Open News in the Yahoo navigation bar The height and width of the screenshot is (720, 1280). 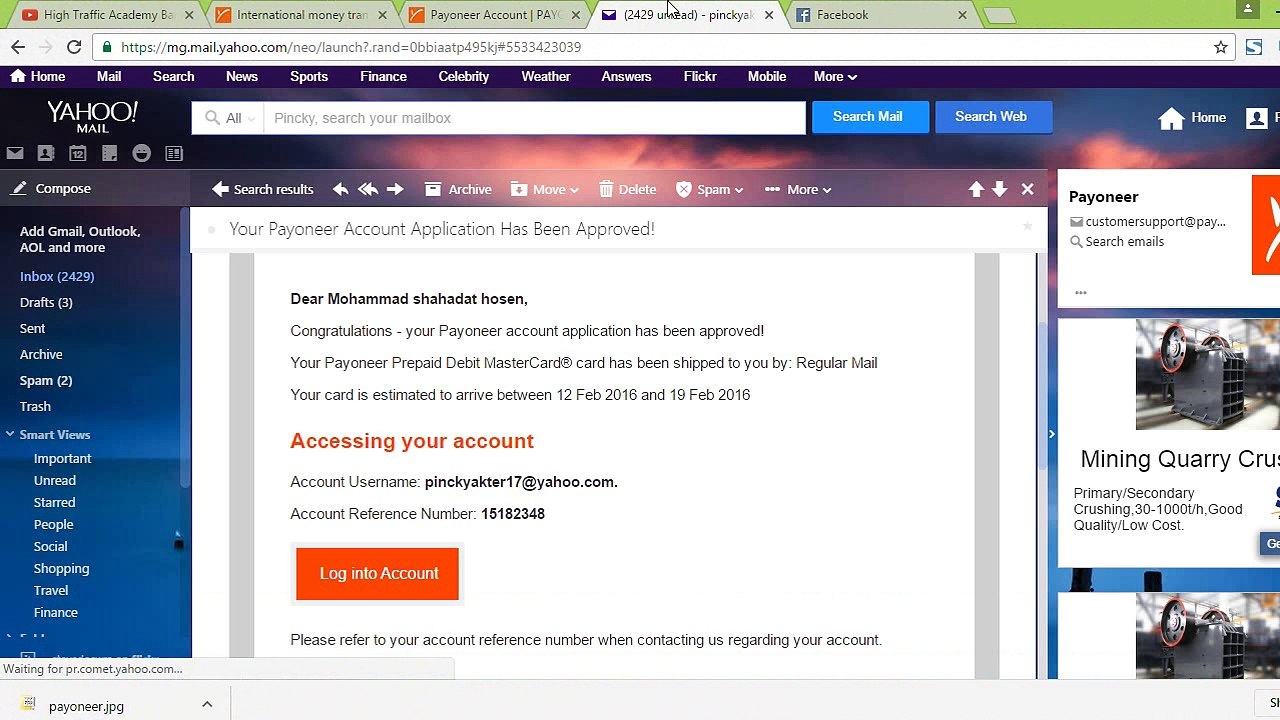click(x=242, y=76)
